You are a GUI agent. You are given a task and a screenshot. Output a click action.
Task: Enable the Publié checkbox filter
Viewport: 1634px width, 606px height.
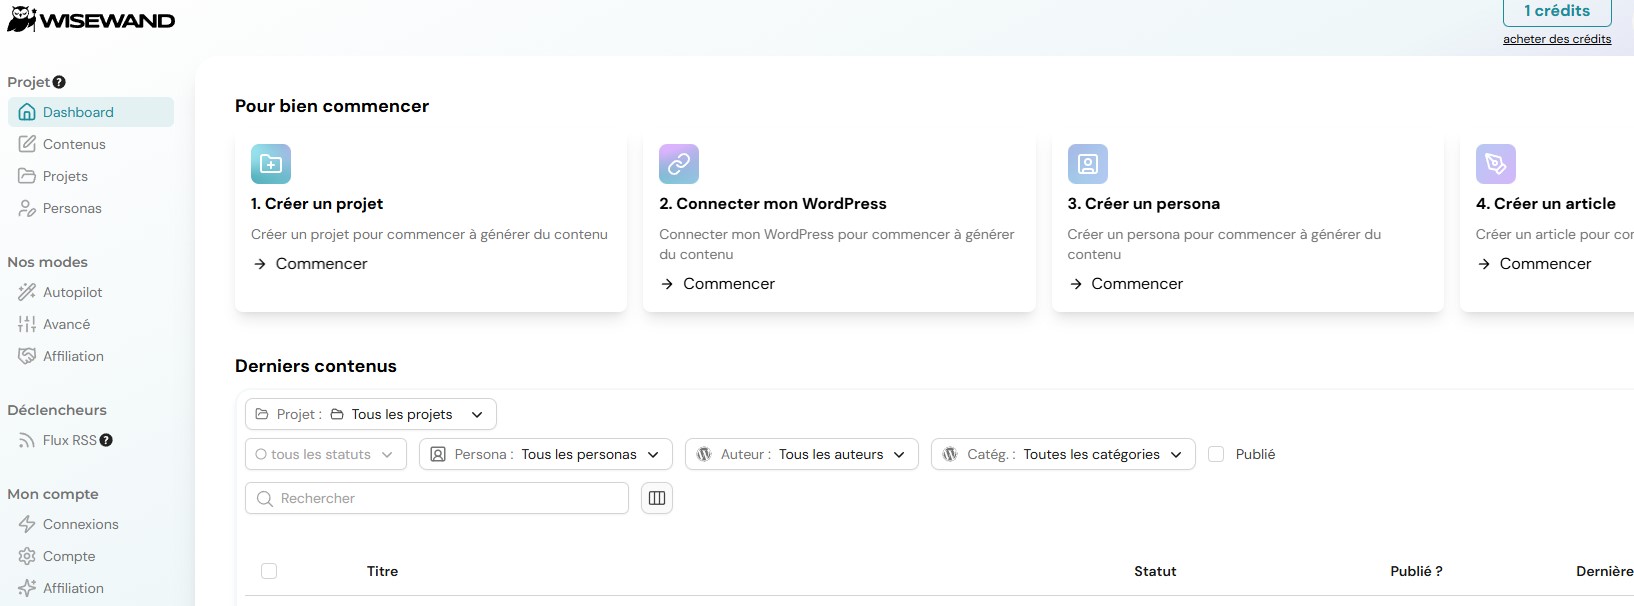(1216, 454)
